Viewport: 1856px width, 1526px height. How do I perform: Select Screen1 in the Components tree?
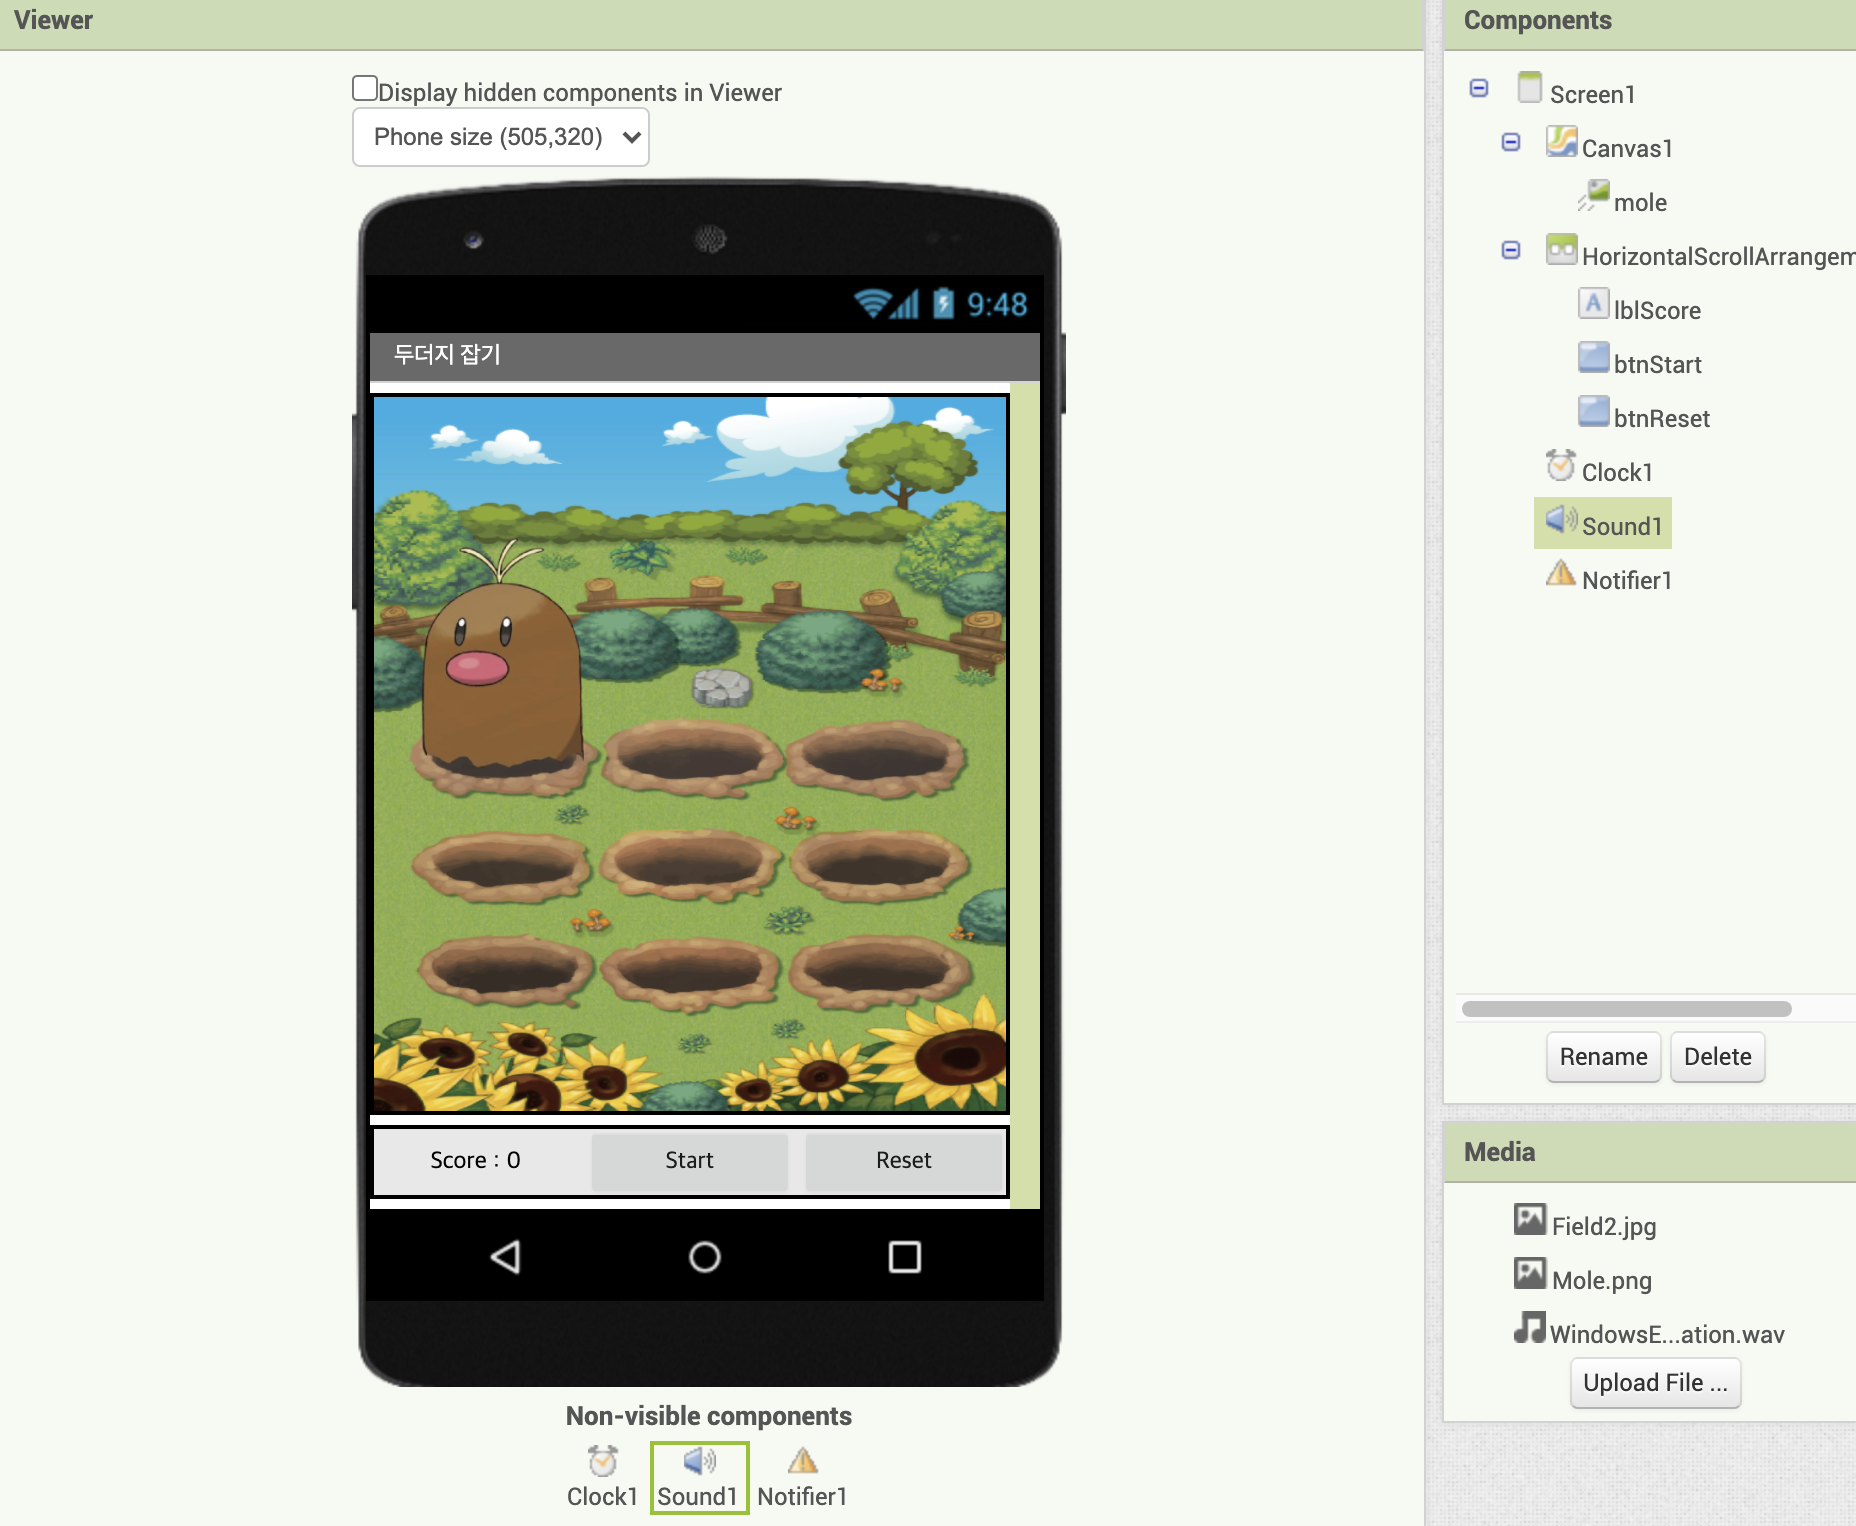1592,94
